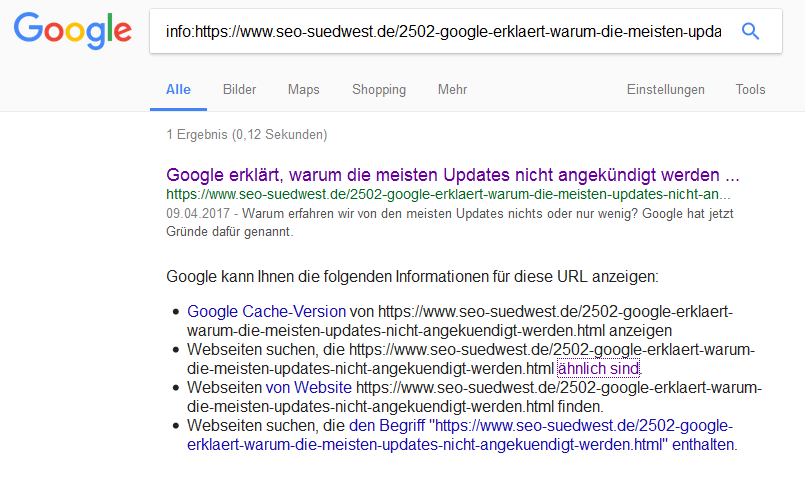Click the Google logo
The height and width of the screenshot is (478, 805).
tap(72, 31)
